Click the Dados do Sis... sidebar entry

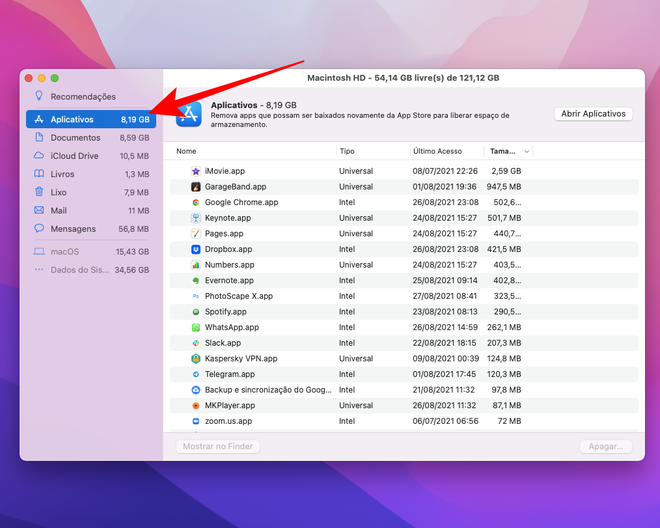pyautogui.click(x=91, y=269)
